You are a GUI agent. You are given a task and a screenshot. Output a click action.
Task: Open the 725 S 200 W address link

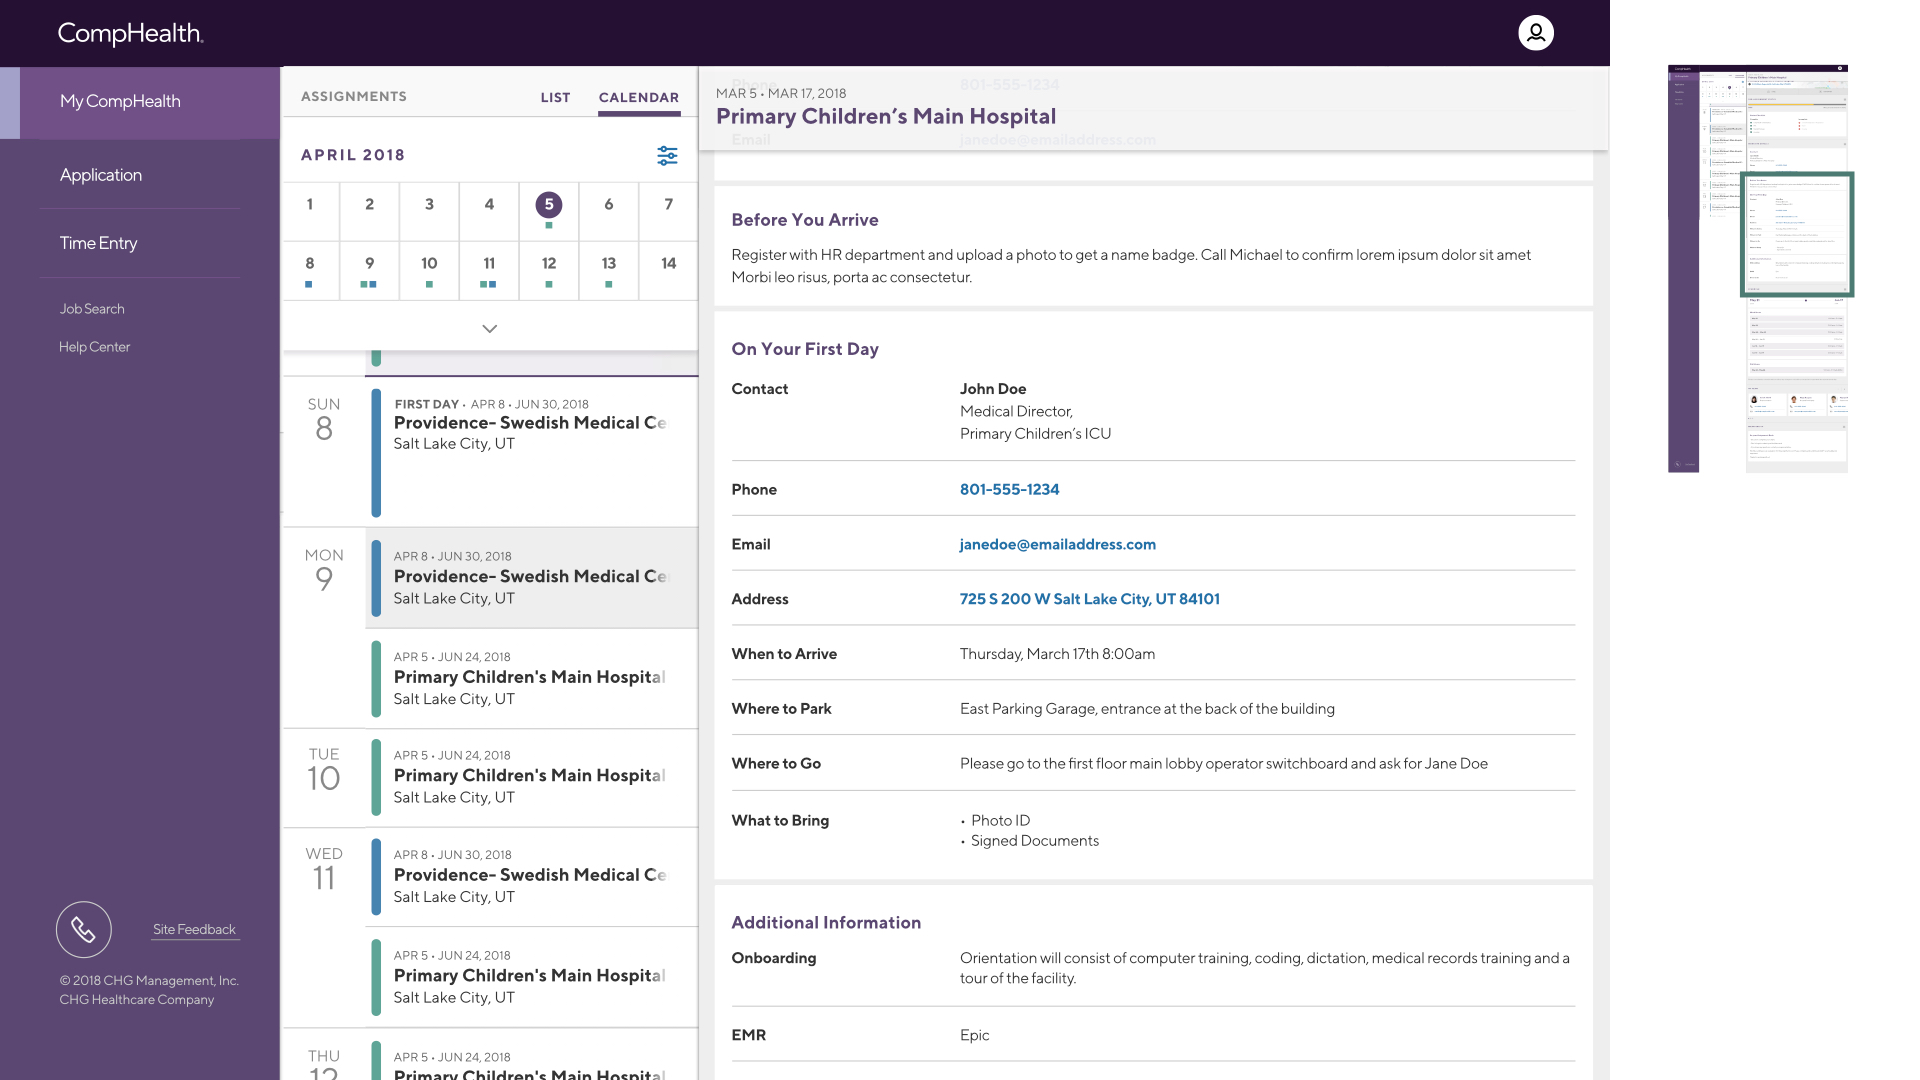[1089, 599]
